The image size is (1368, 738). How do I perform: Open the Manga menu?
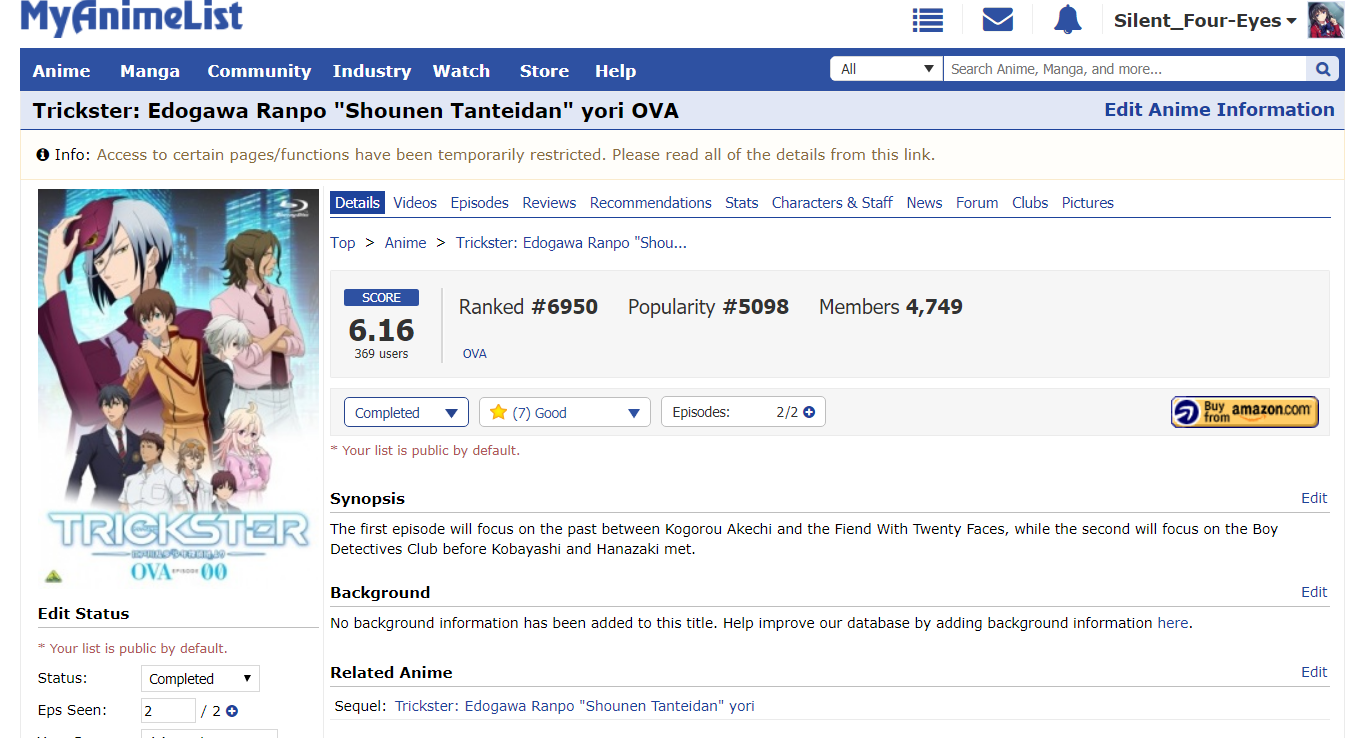tap(150, 71)
